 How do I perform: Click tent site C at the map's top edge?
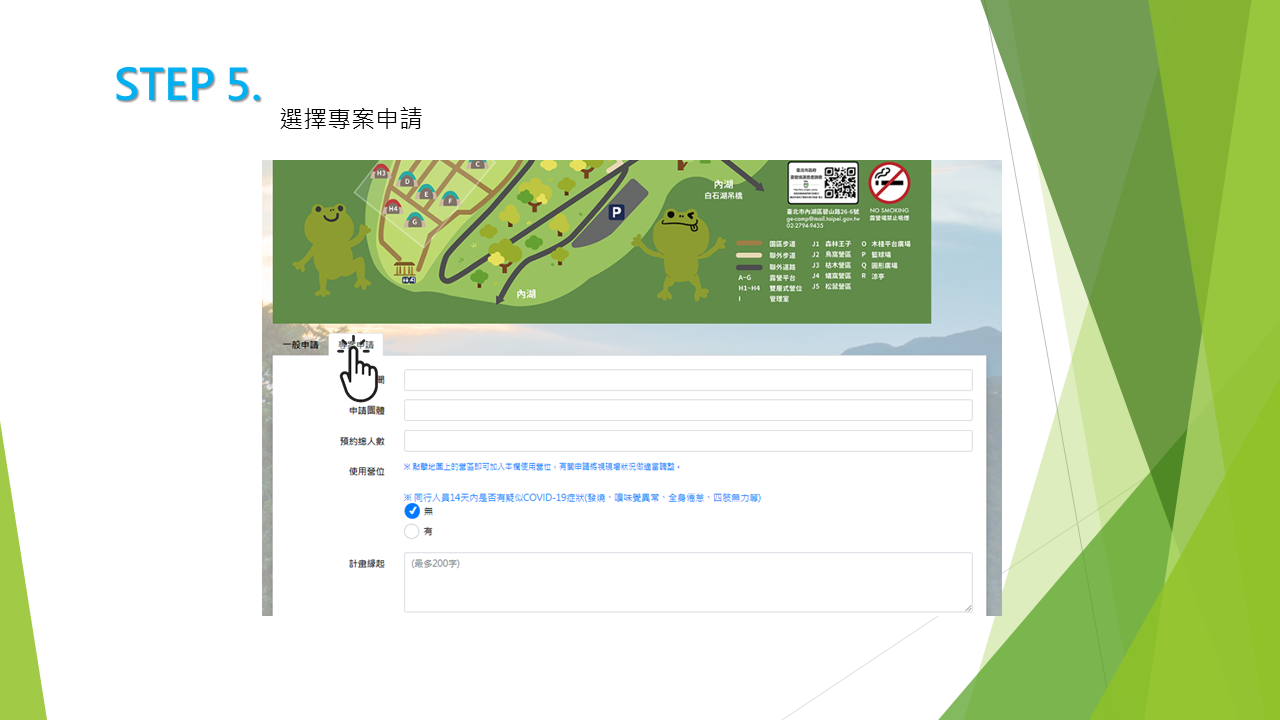coord(477,164)
